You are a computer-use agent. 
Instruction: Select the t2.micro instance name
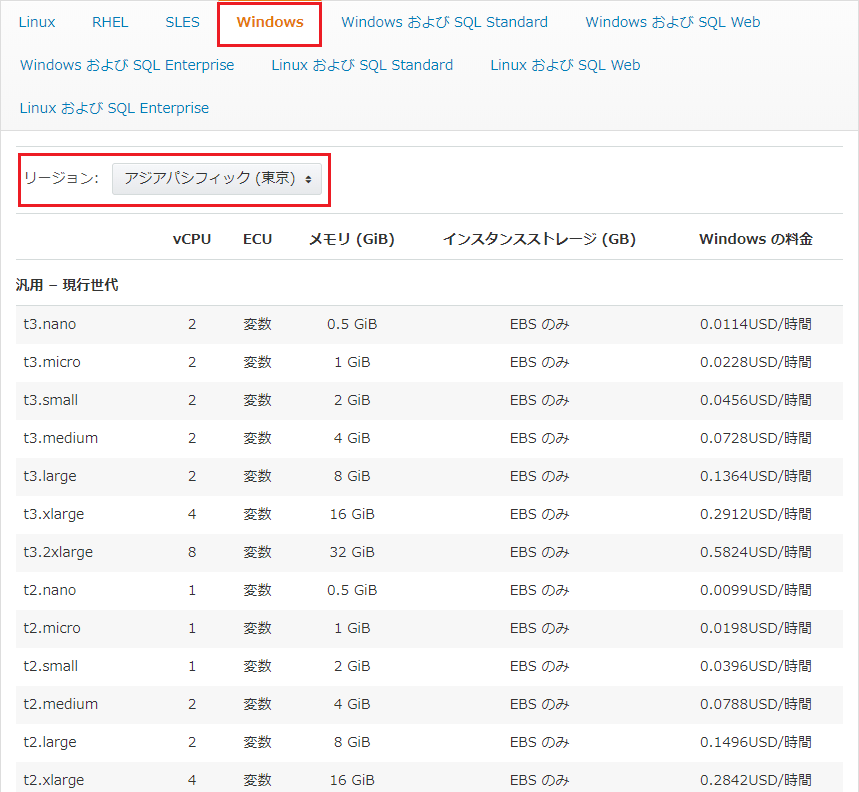tap(52, 628)
